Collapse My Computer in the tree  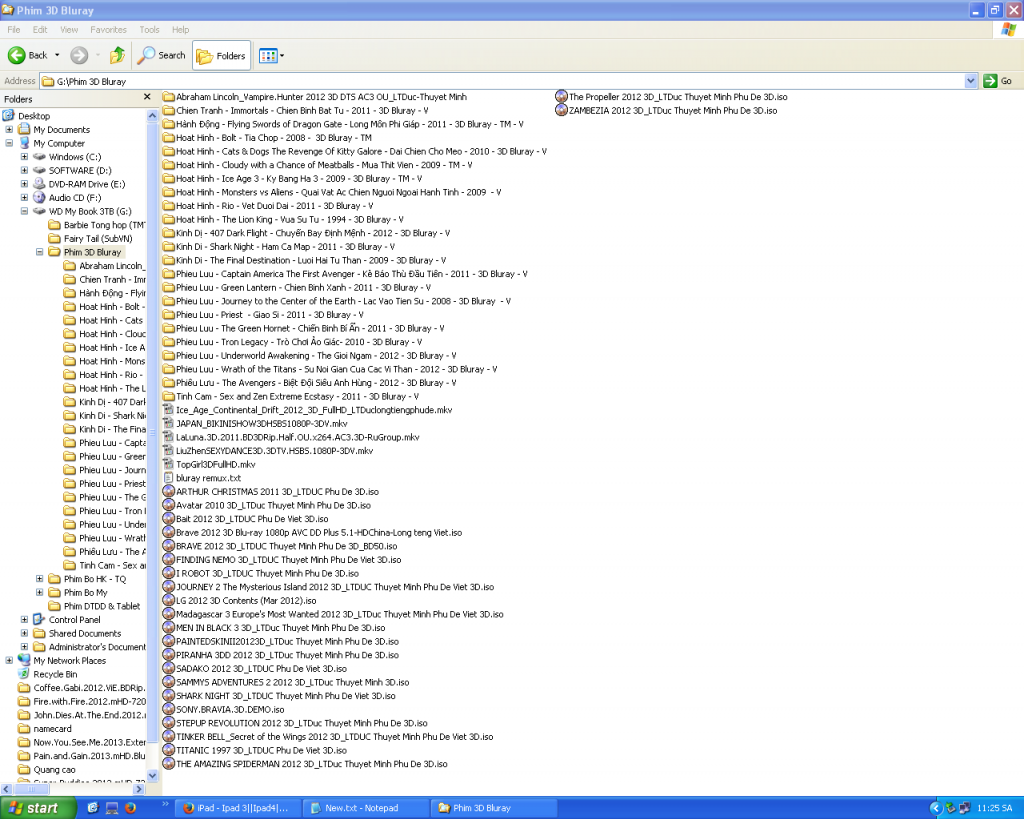[9, 143]
